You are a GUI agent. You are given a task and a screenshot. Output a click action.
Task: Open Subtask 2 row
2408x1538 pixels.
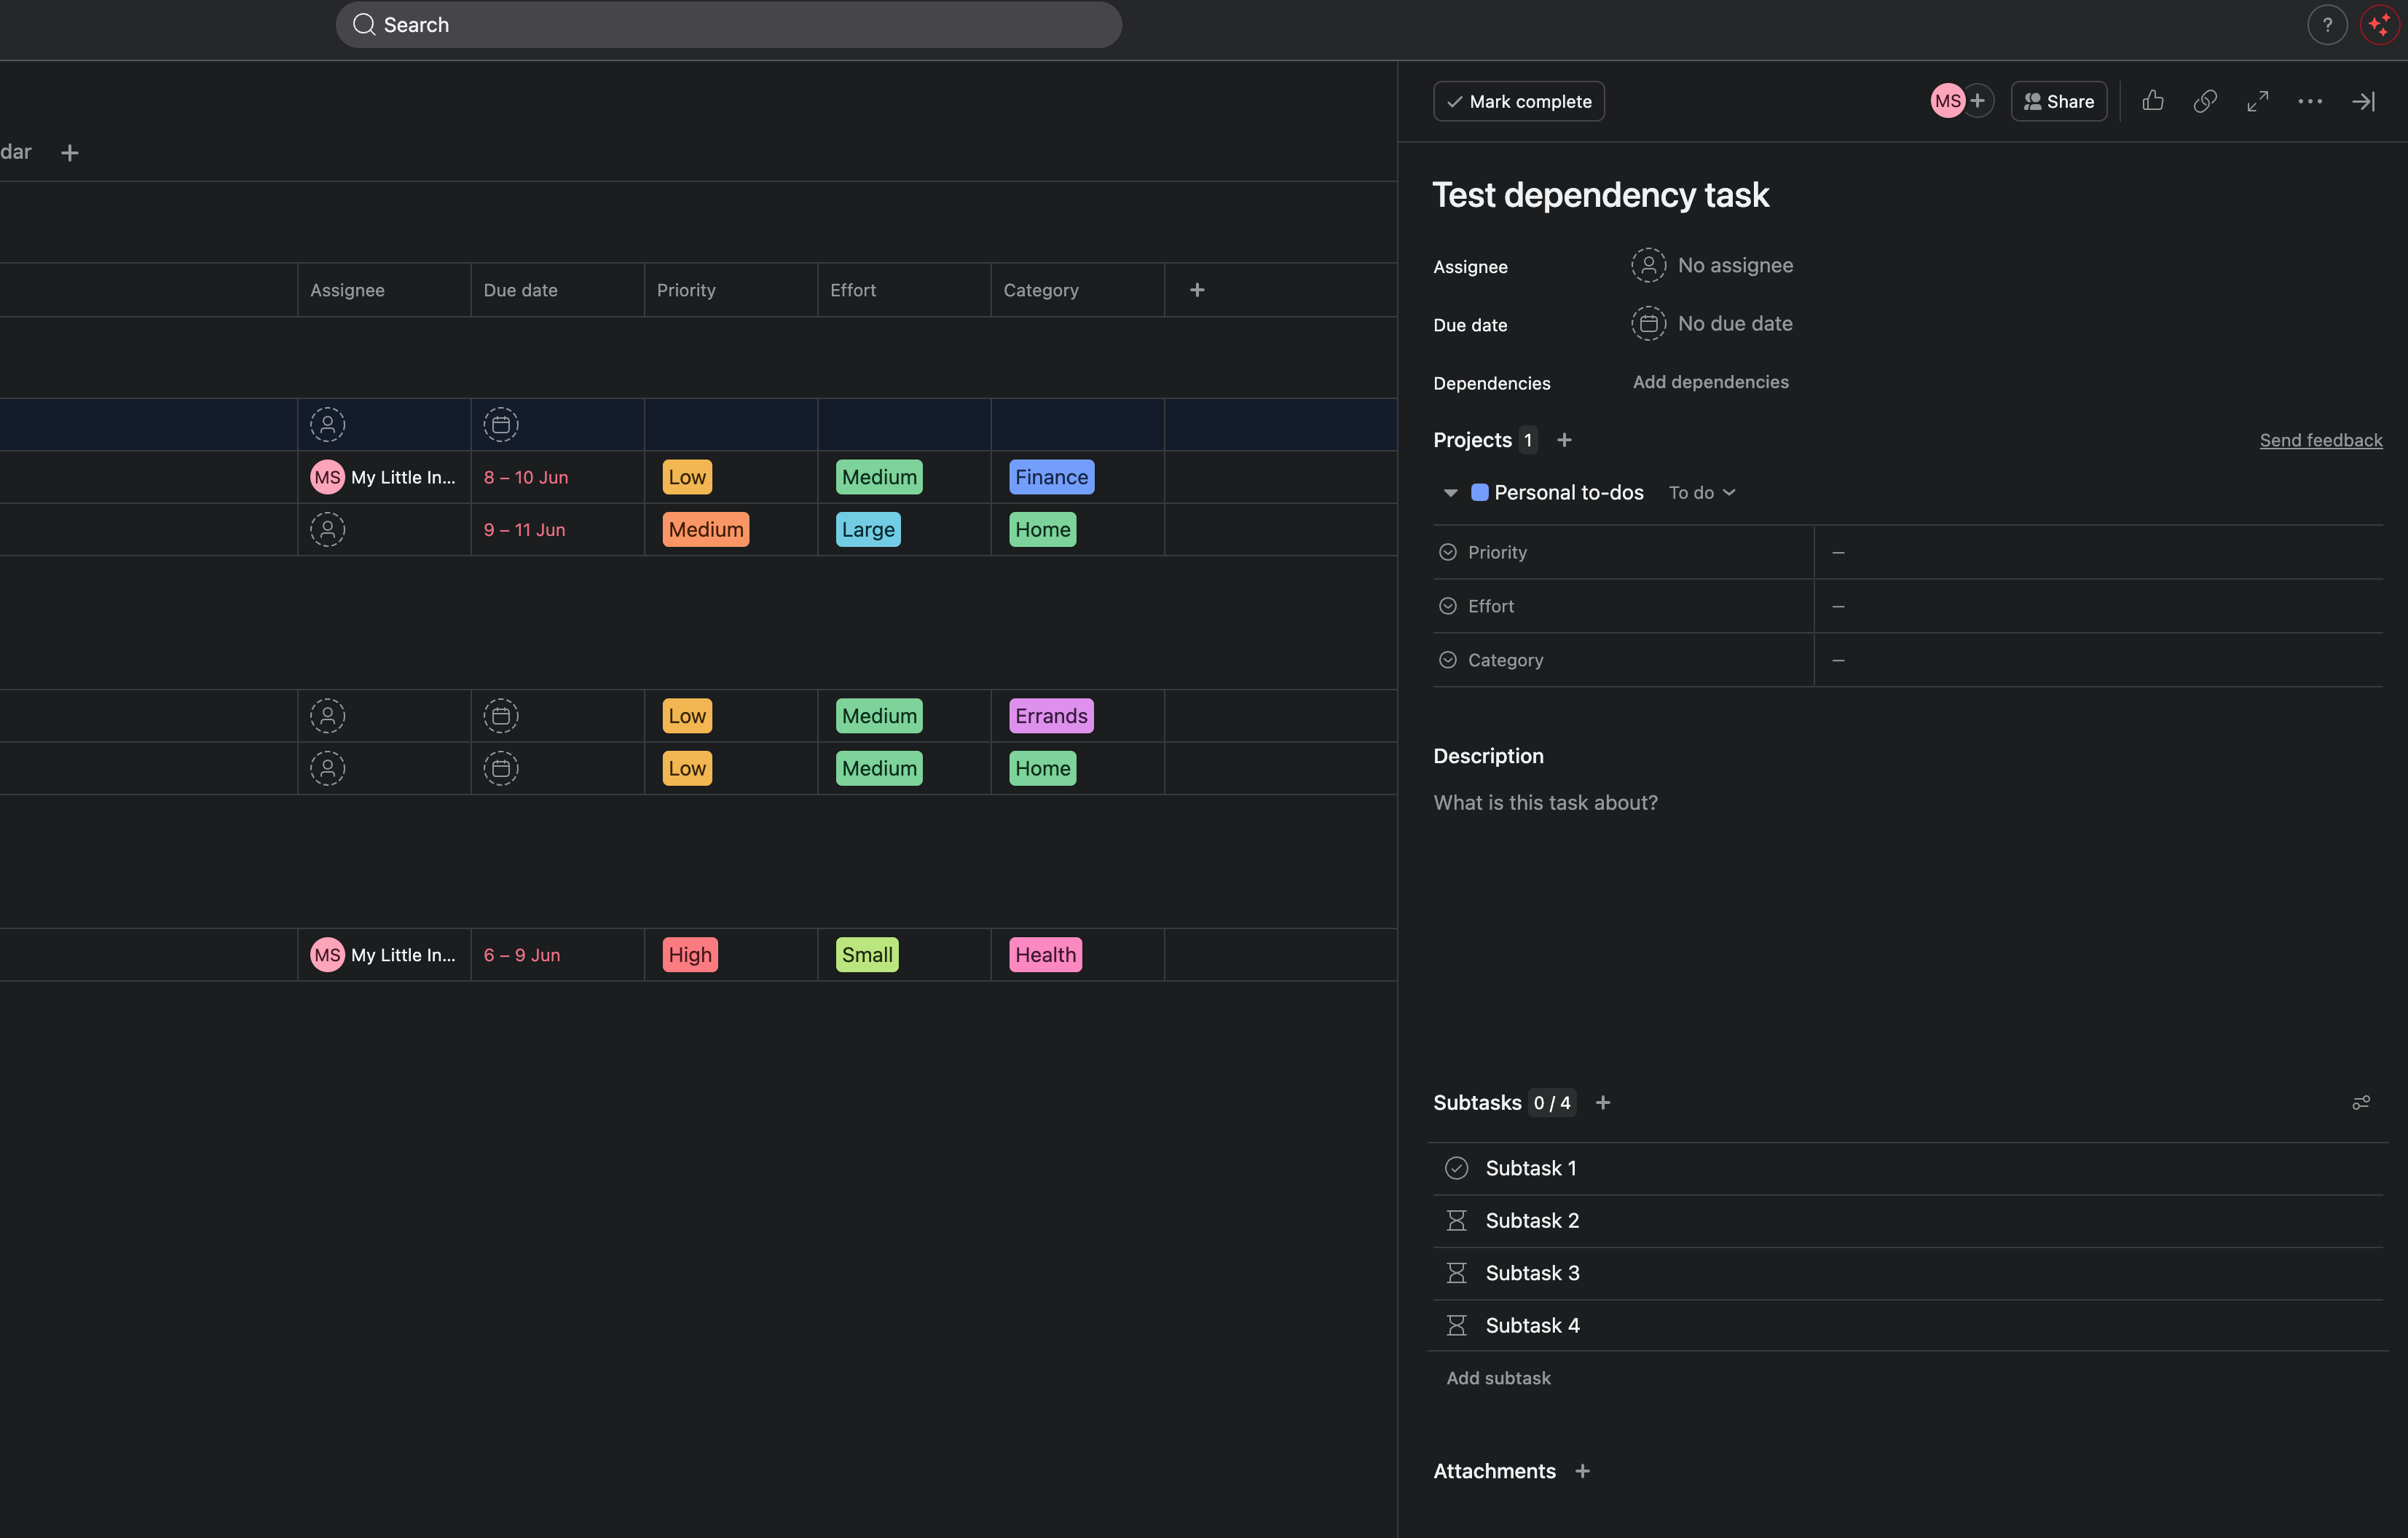click(1907, 1220)
